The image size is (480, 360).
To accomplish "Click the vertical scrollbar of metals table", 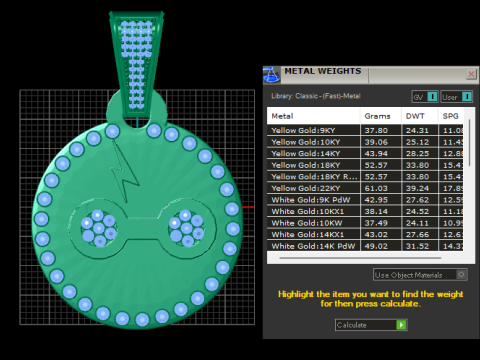I will click(x=469, y=143).
